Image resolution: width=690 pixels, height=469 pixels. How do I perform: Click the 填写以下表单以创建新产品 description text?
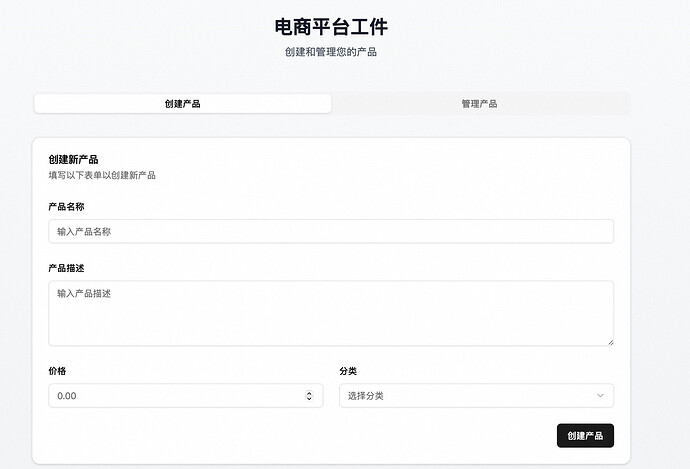pos(102,176)
